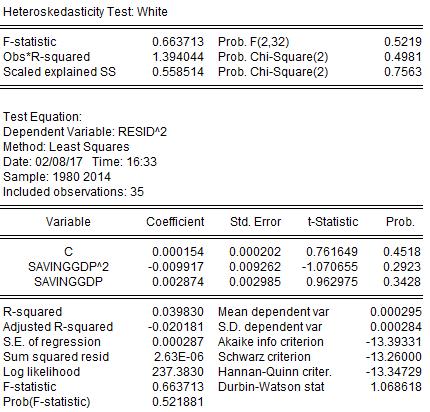This screenshot has height=412, width=430.
Task: Click the Obs*R-squared value 1.394044
Action: point(178,57)
